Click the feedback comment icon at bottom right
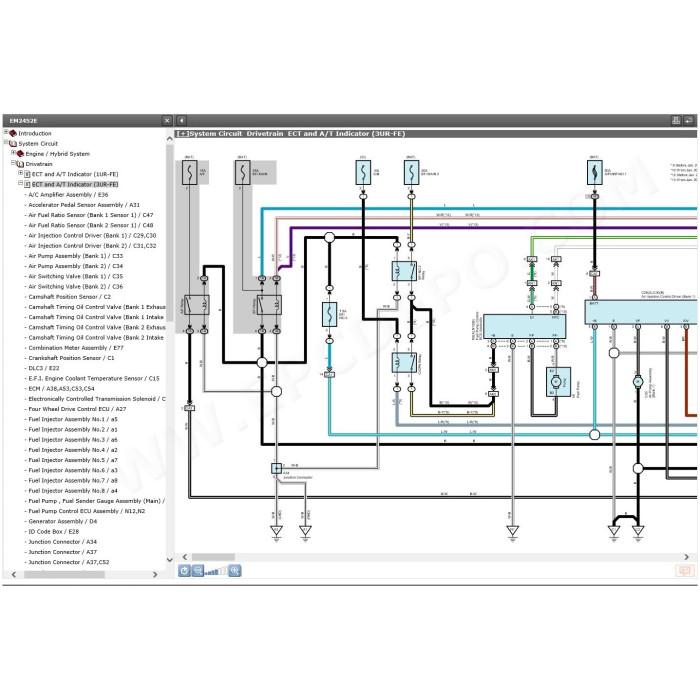The width and height of the screenshot is (700, 700). 684,570
